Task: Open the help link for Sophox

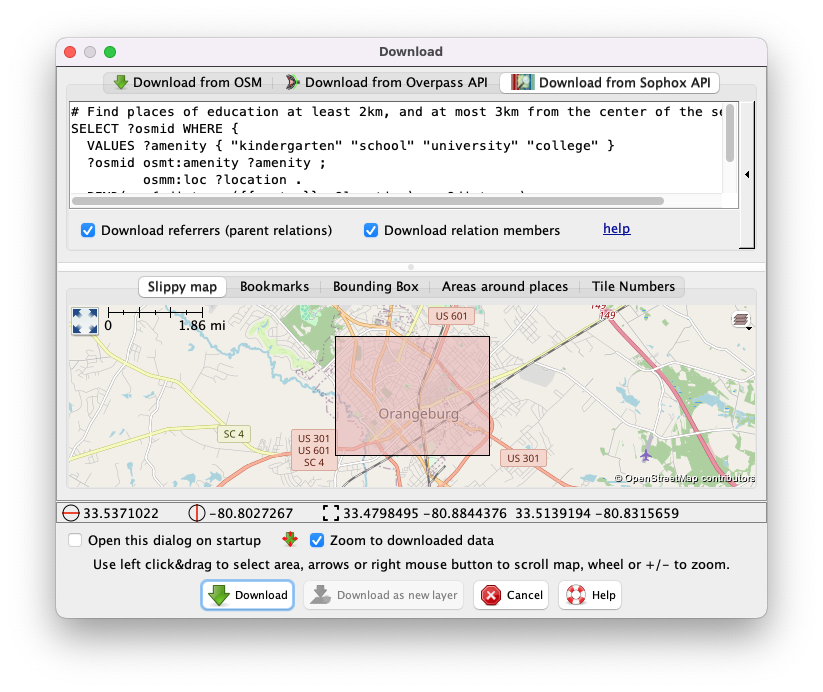Action: (x=617, y=228)
